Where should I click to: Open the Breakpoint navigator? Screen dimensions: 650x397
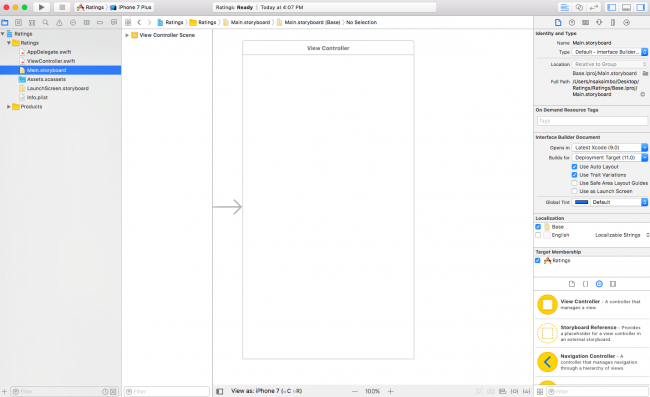pyautogui.click(x=100, y=22)
